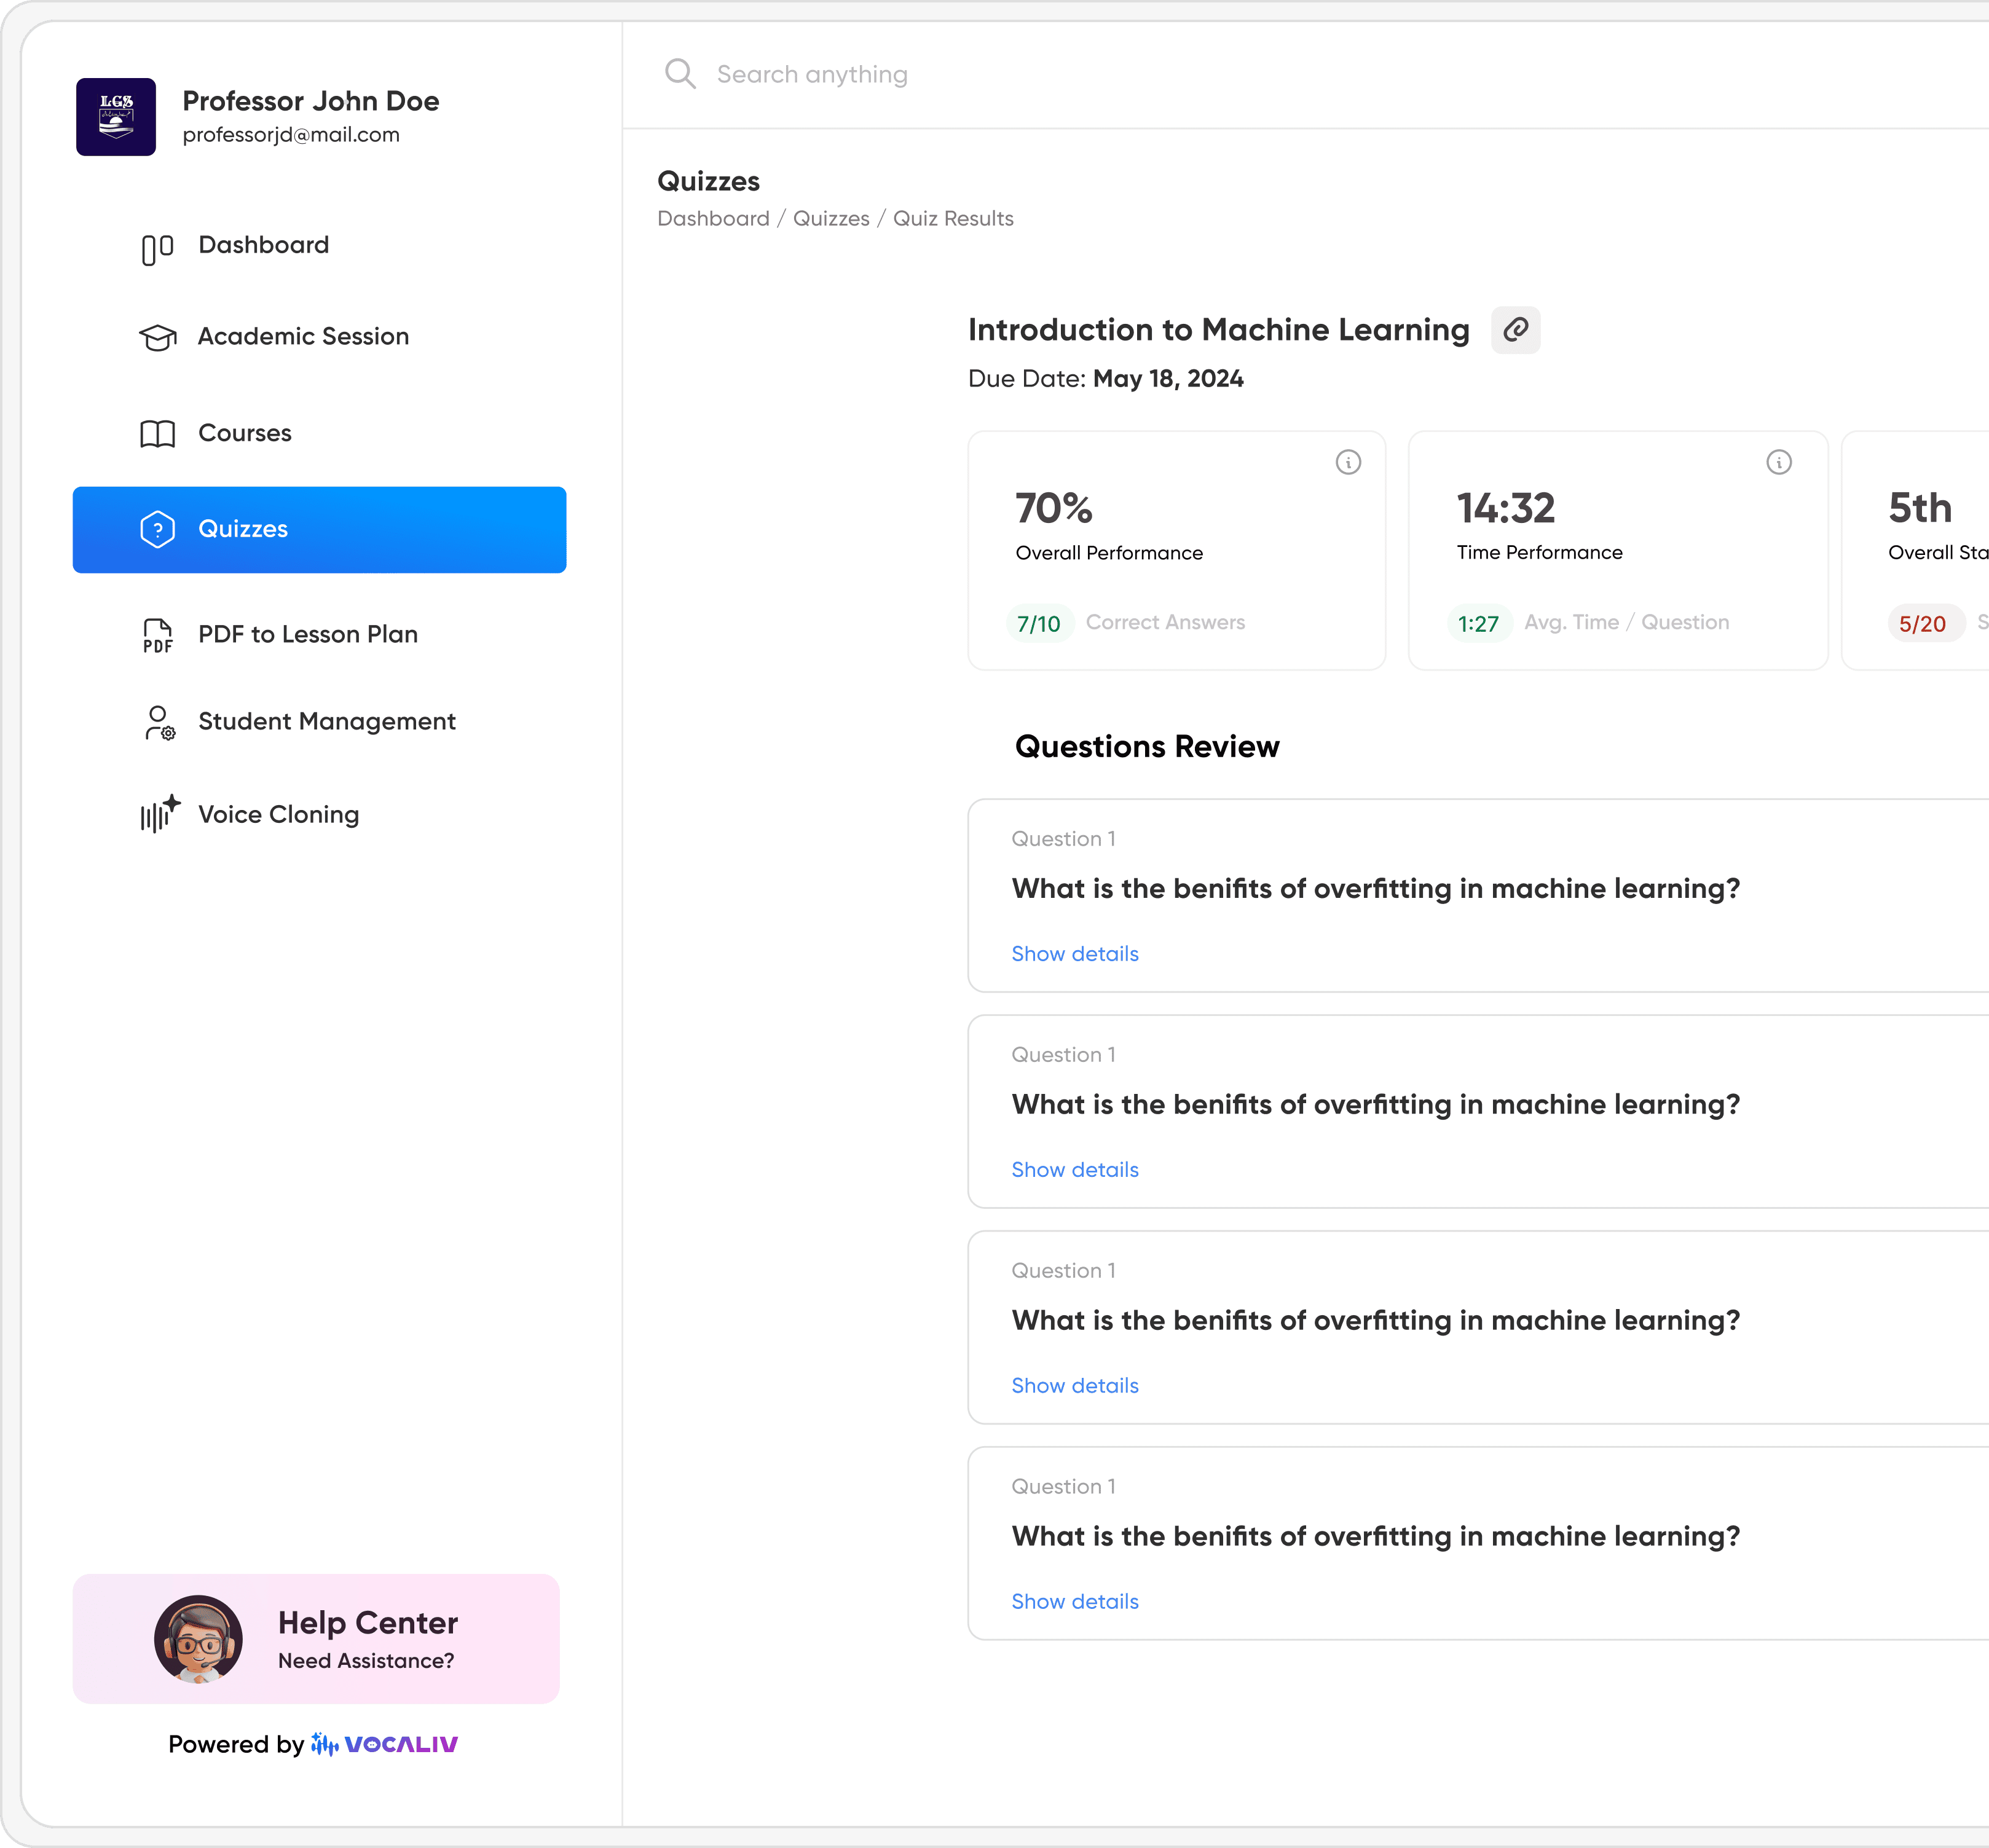Click the copy link icon beside quiz title
This screenshot has height=1848, width=1989.
coord(1515,330)
